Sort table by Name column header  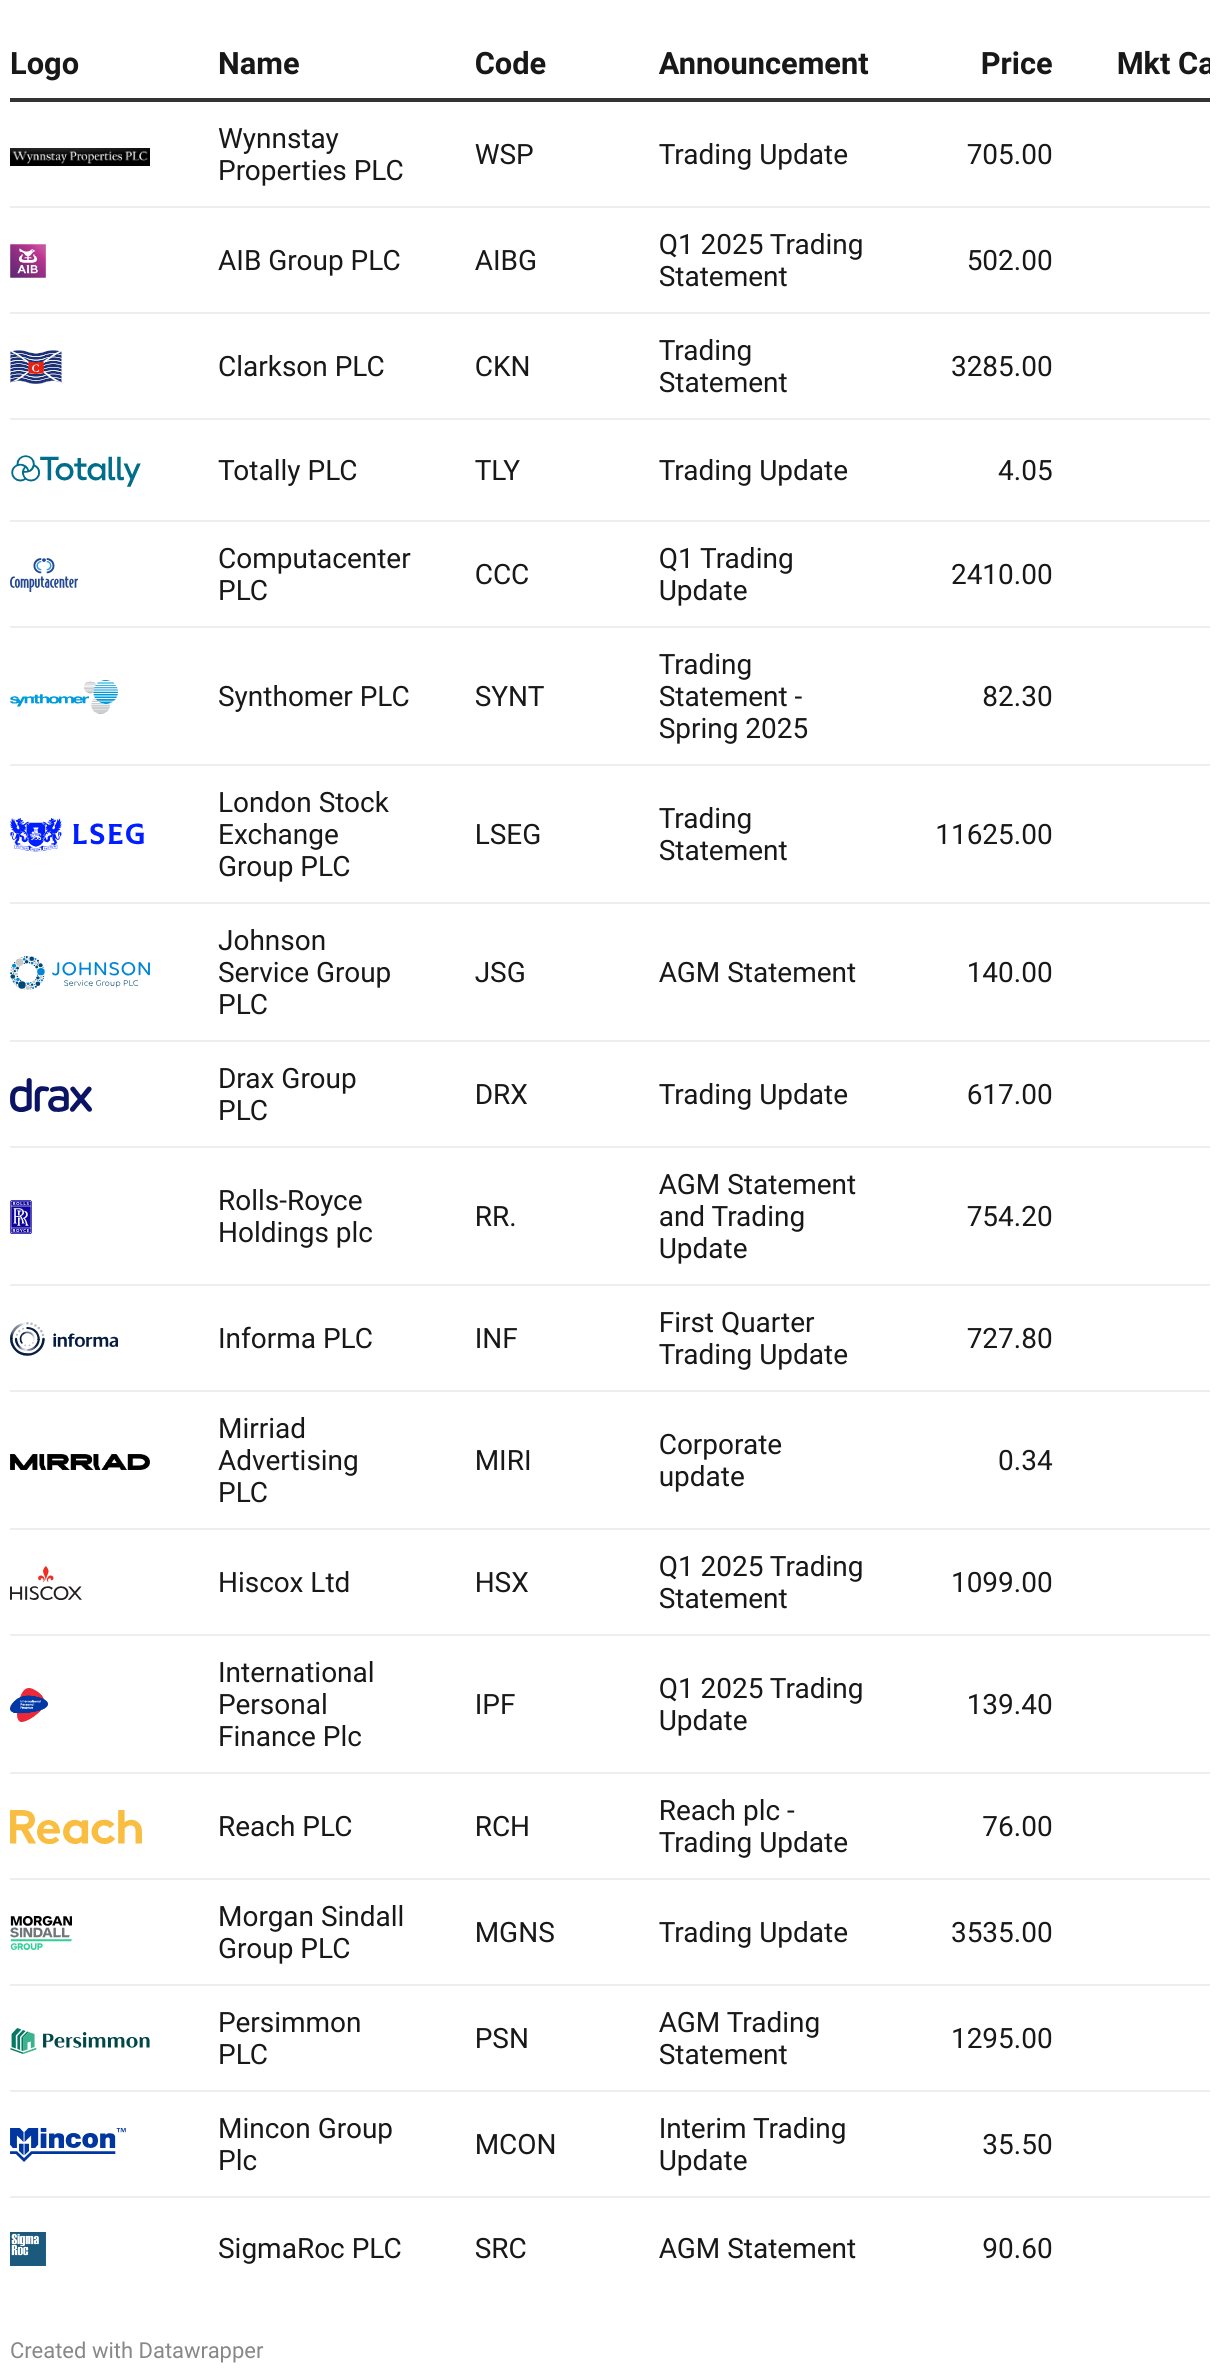(259, 64)
